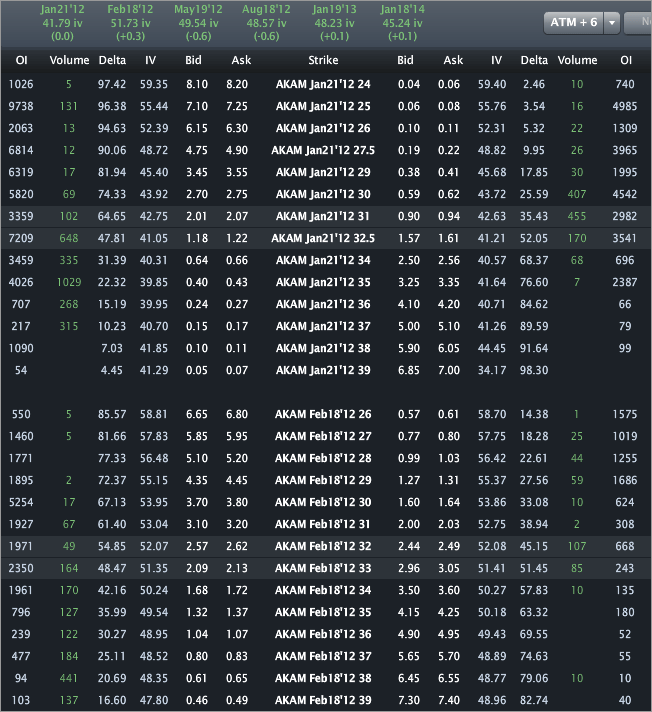Click the calls Bid column header on the left
Viewport: 652px width, 712px height.
193,60
